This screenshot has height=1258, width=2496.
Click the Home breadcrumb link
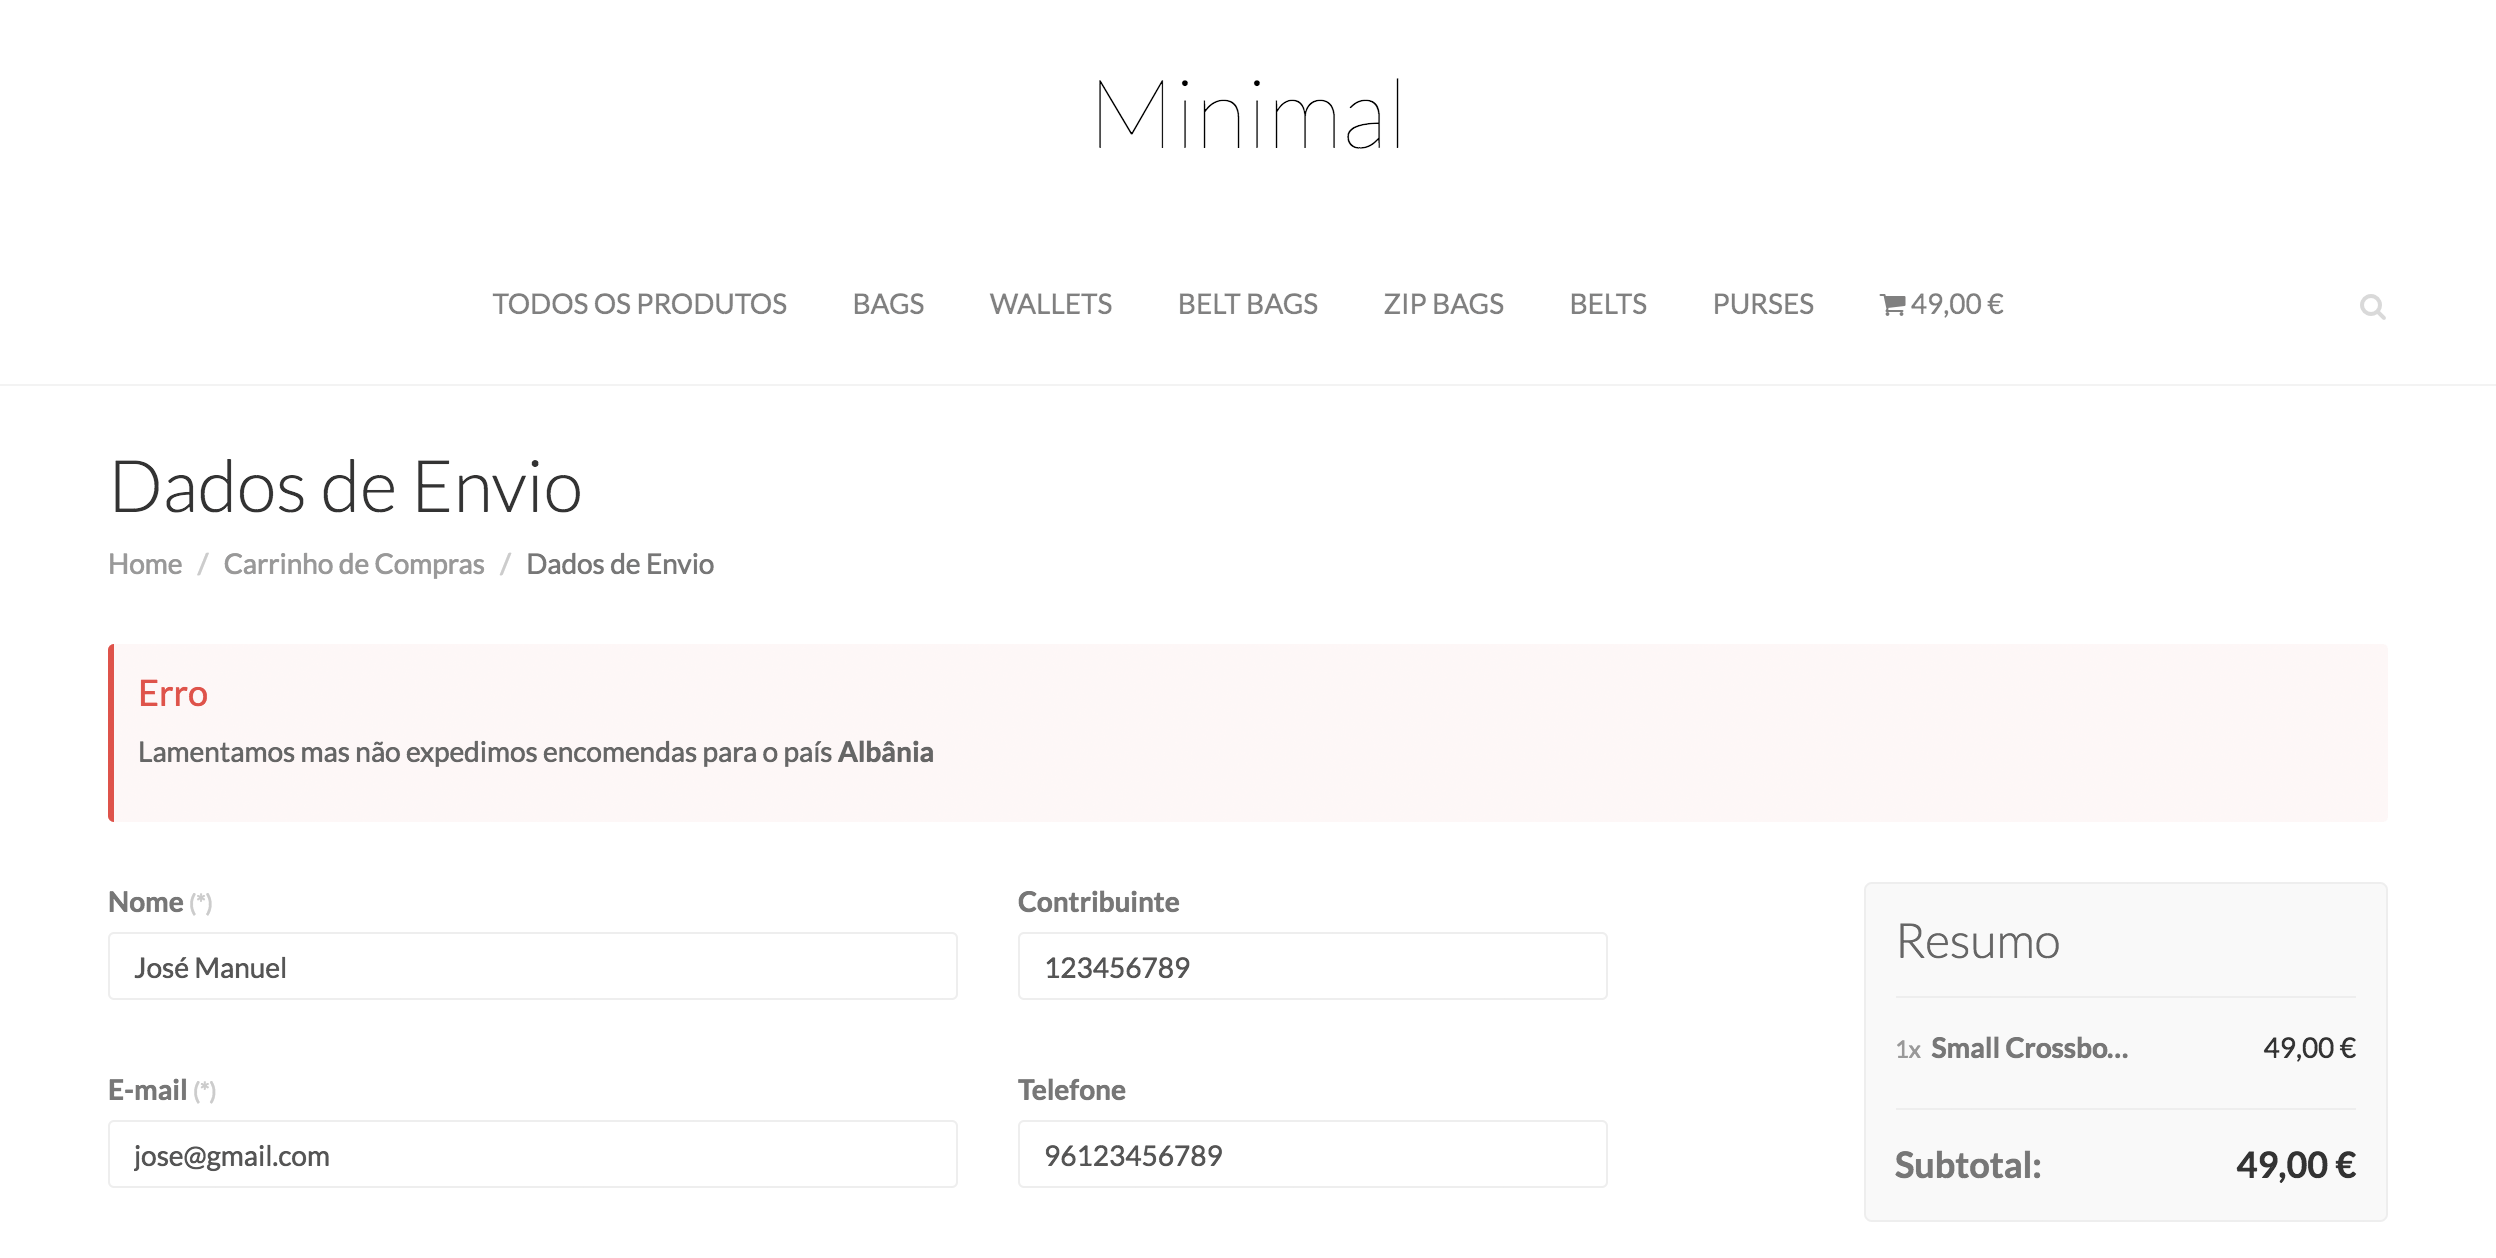(x=145, y=564)
